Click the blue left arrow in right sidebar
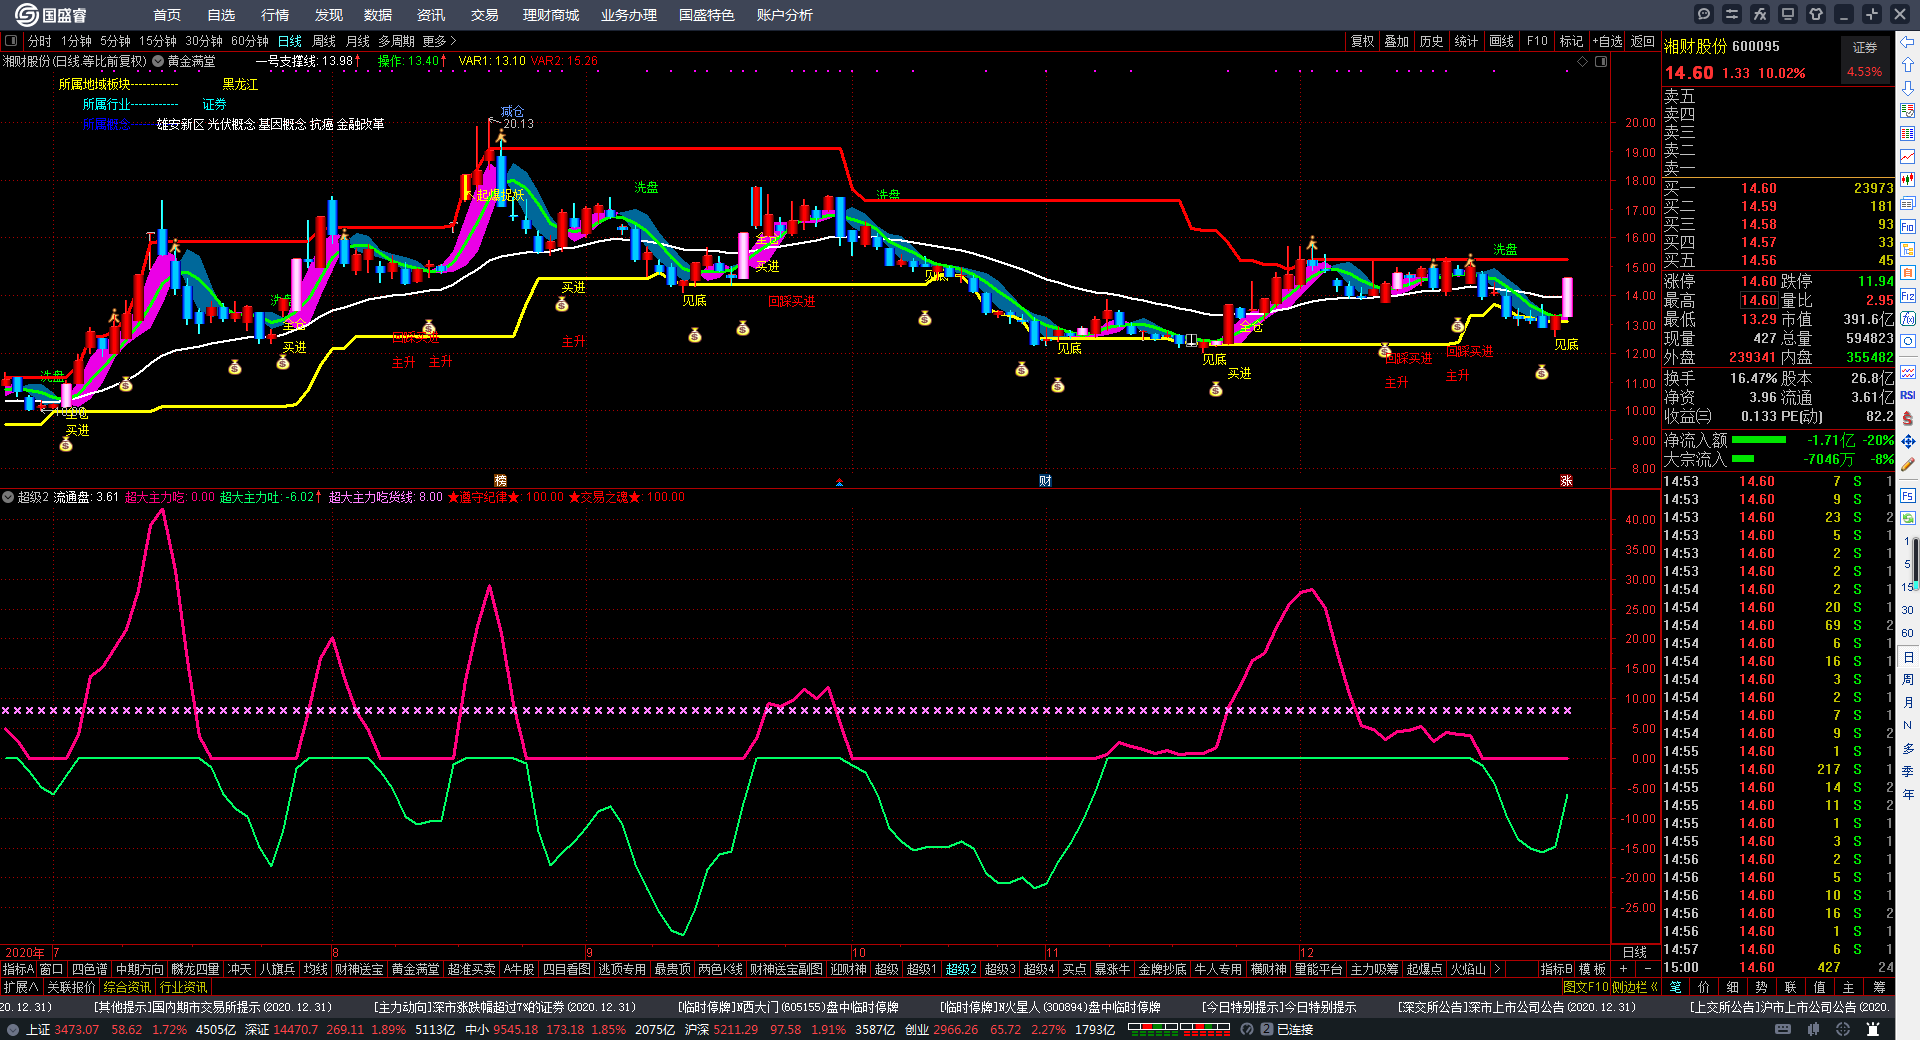1920x1040 pixels. (1908, 42)
